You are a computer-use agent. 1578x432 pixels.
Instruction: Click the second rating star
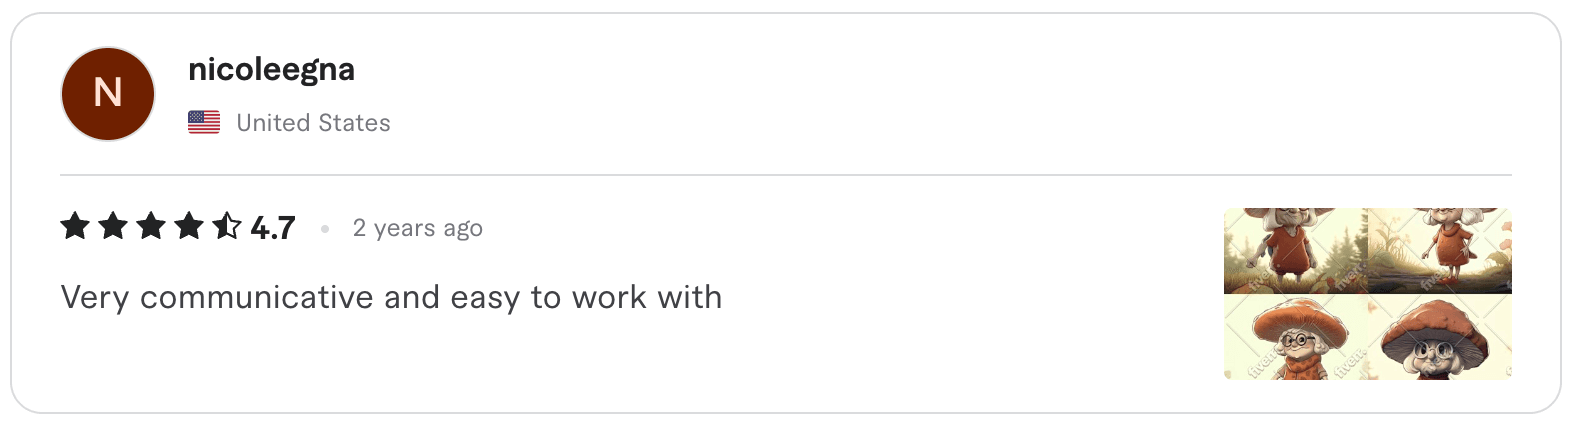[x=113, y=227]
